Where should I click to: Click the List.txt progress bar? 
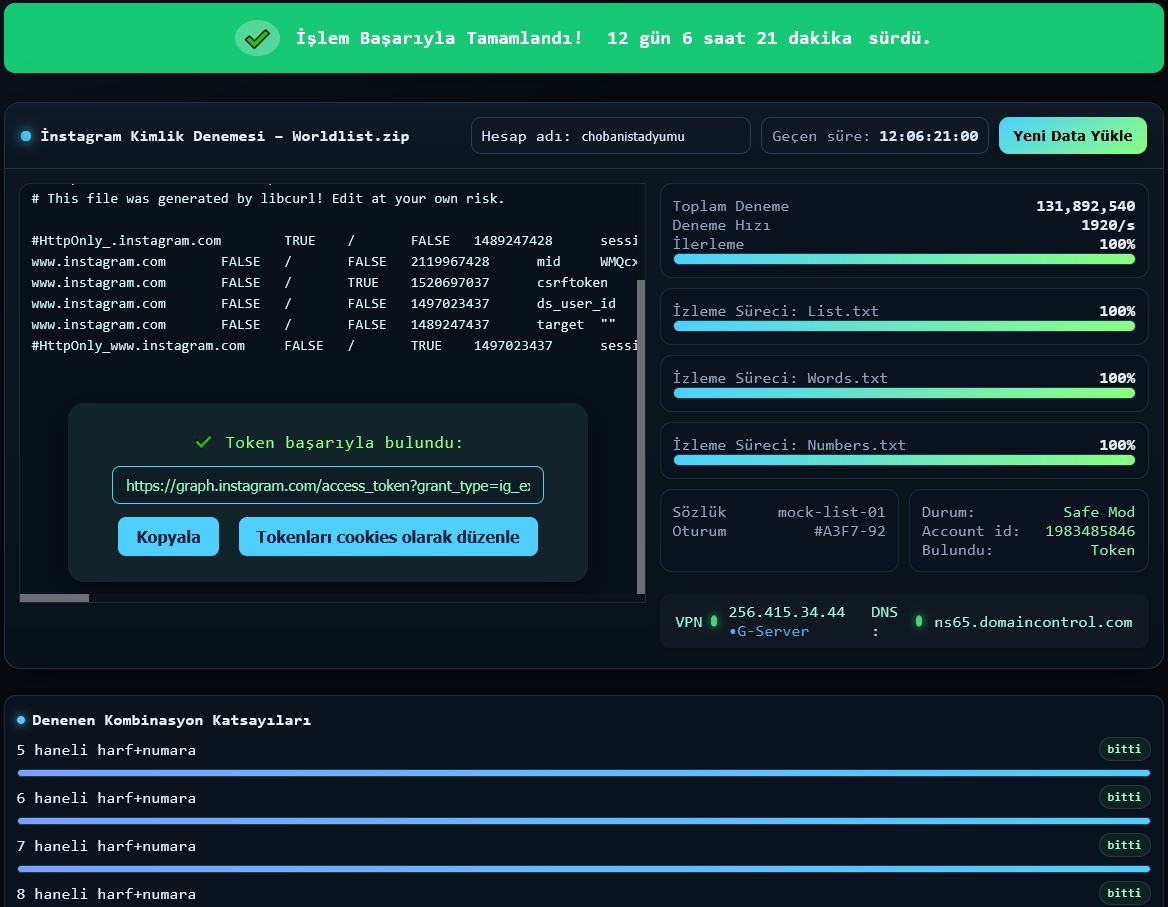click(904, 326)
